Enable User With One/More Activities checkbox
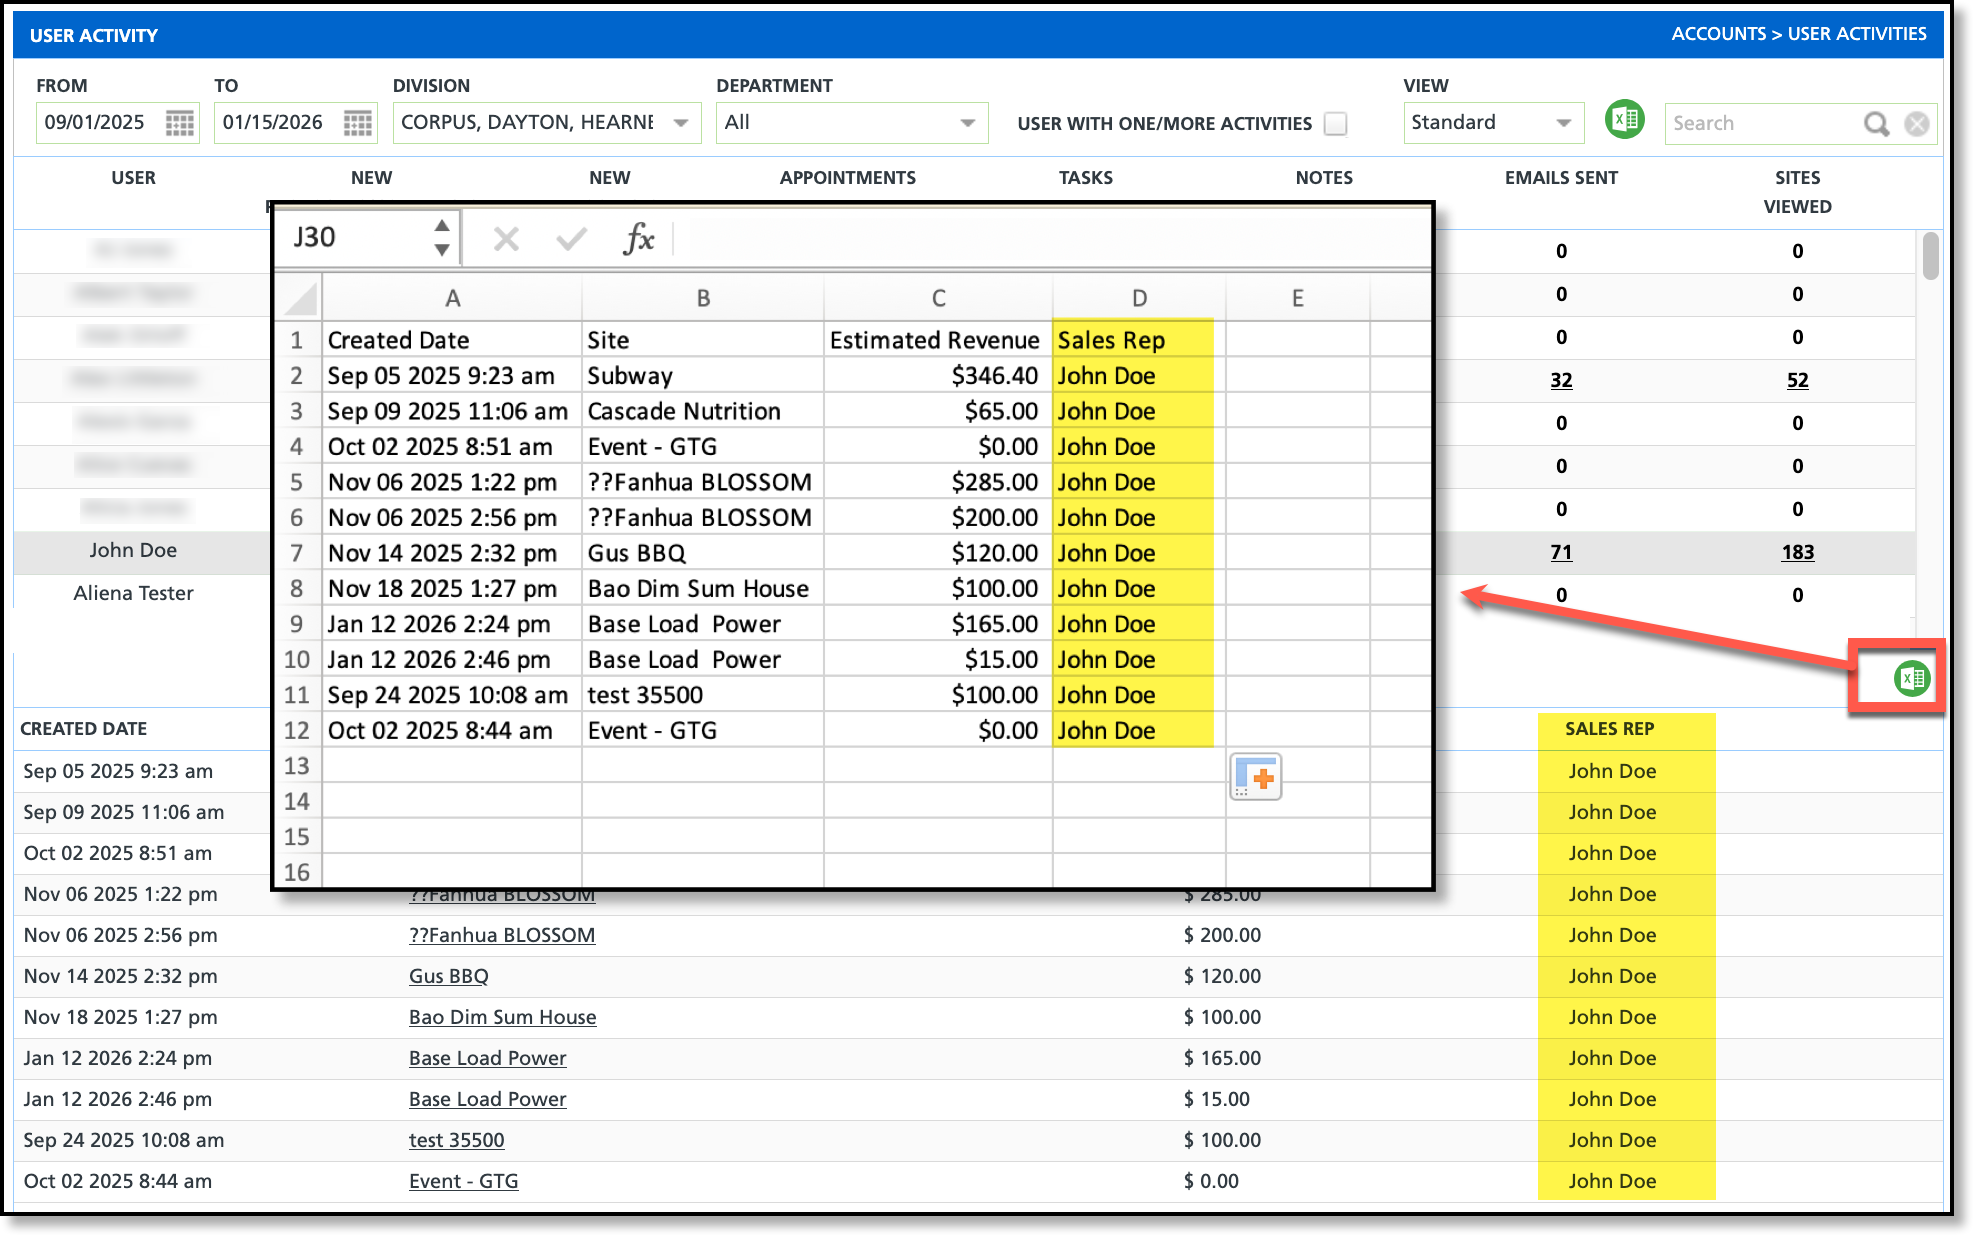The width and height of the screenshot is (1974, 1236). (x=1335, y=123)
